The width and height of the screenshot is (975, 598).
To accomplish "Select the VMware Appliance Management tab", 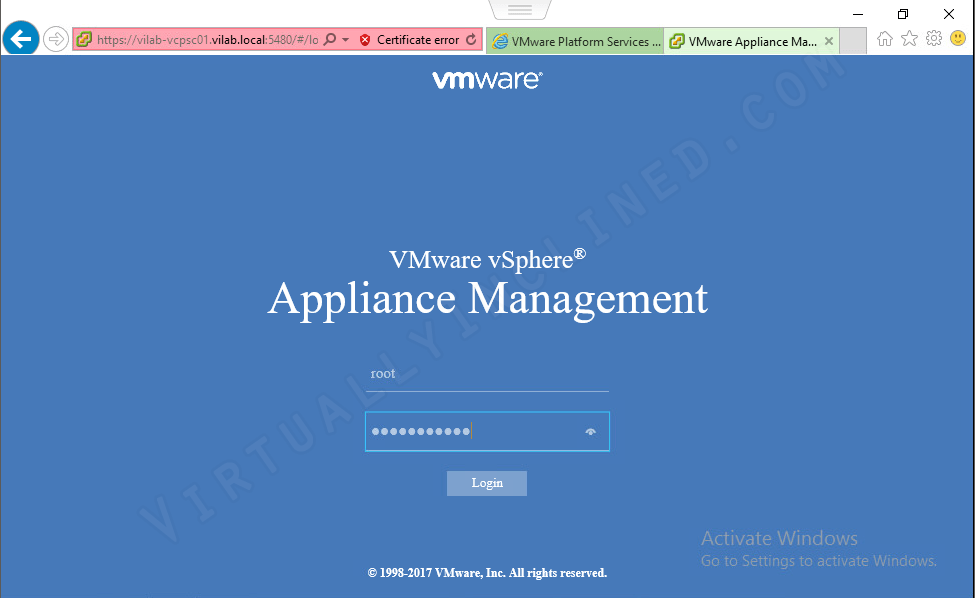I will (745, 41).
